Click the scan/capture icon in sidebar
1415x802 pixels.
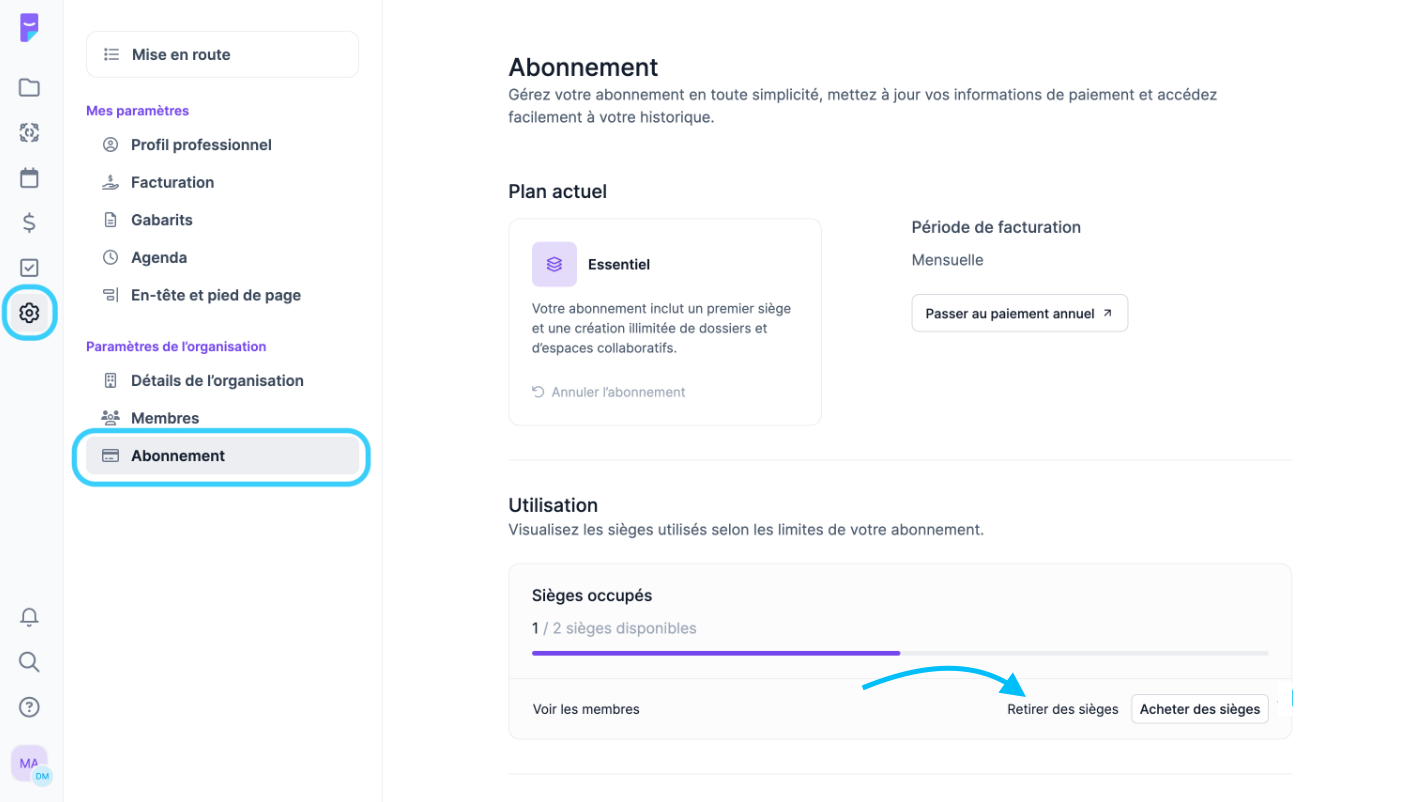click(29, 132)
